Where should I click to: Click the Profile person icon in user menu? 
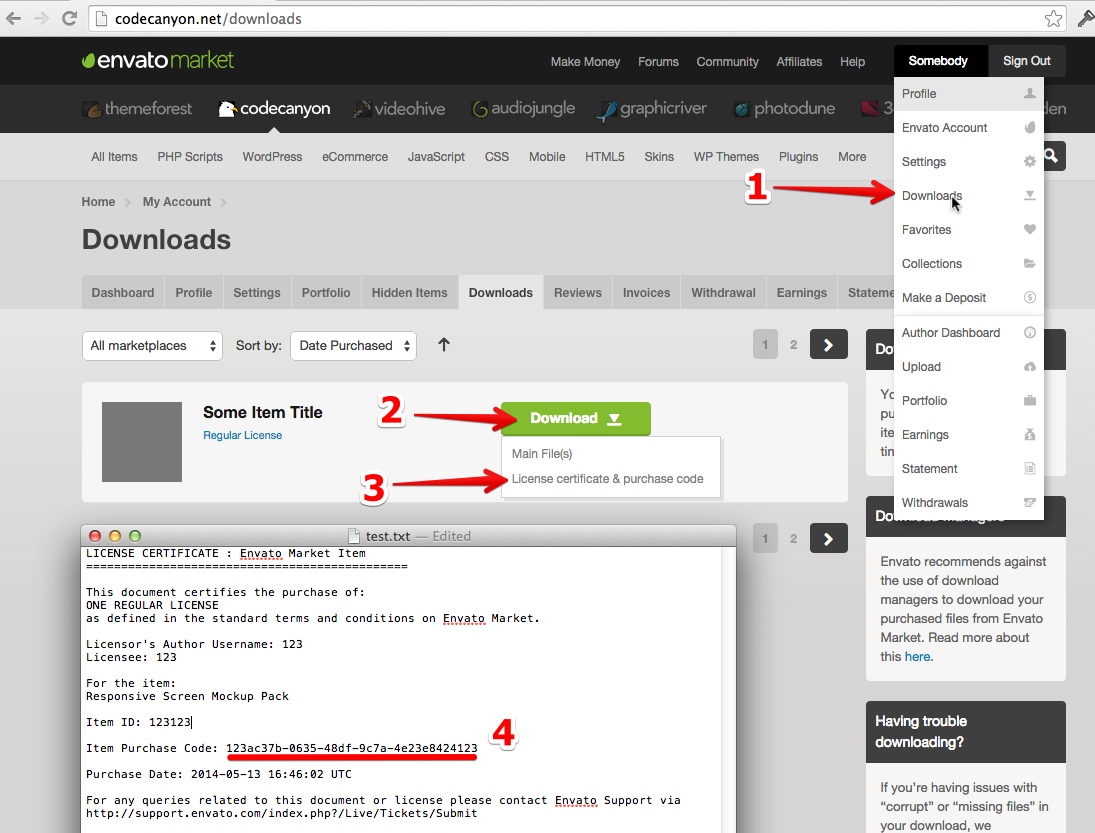coord(1029,94)
